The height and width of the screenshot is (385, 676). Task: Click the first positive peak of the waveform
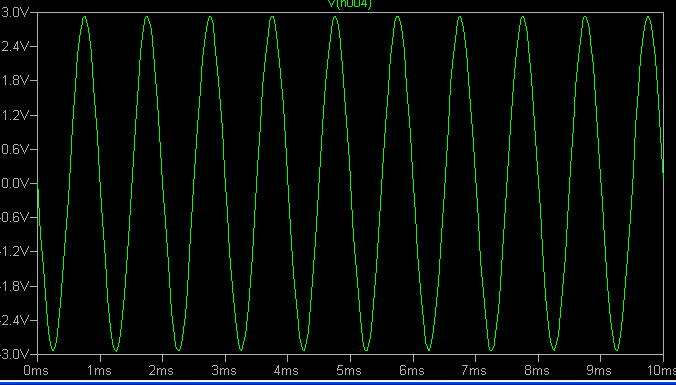point(84,17)
